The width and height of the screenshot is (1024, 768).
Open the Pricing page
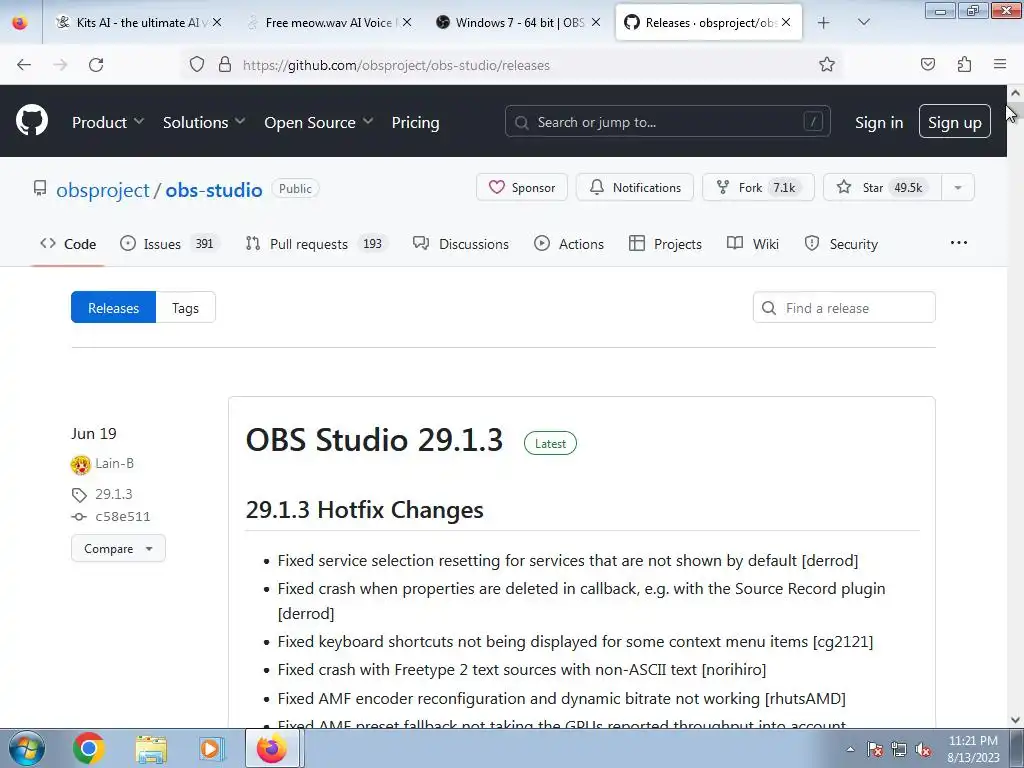tap(415, 122)
